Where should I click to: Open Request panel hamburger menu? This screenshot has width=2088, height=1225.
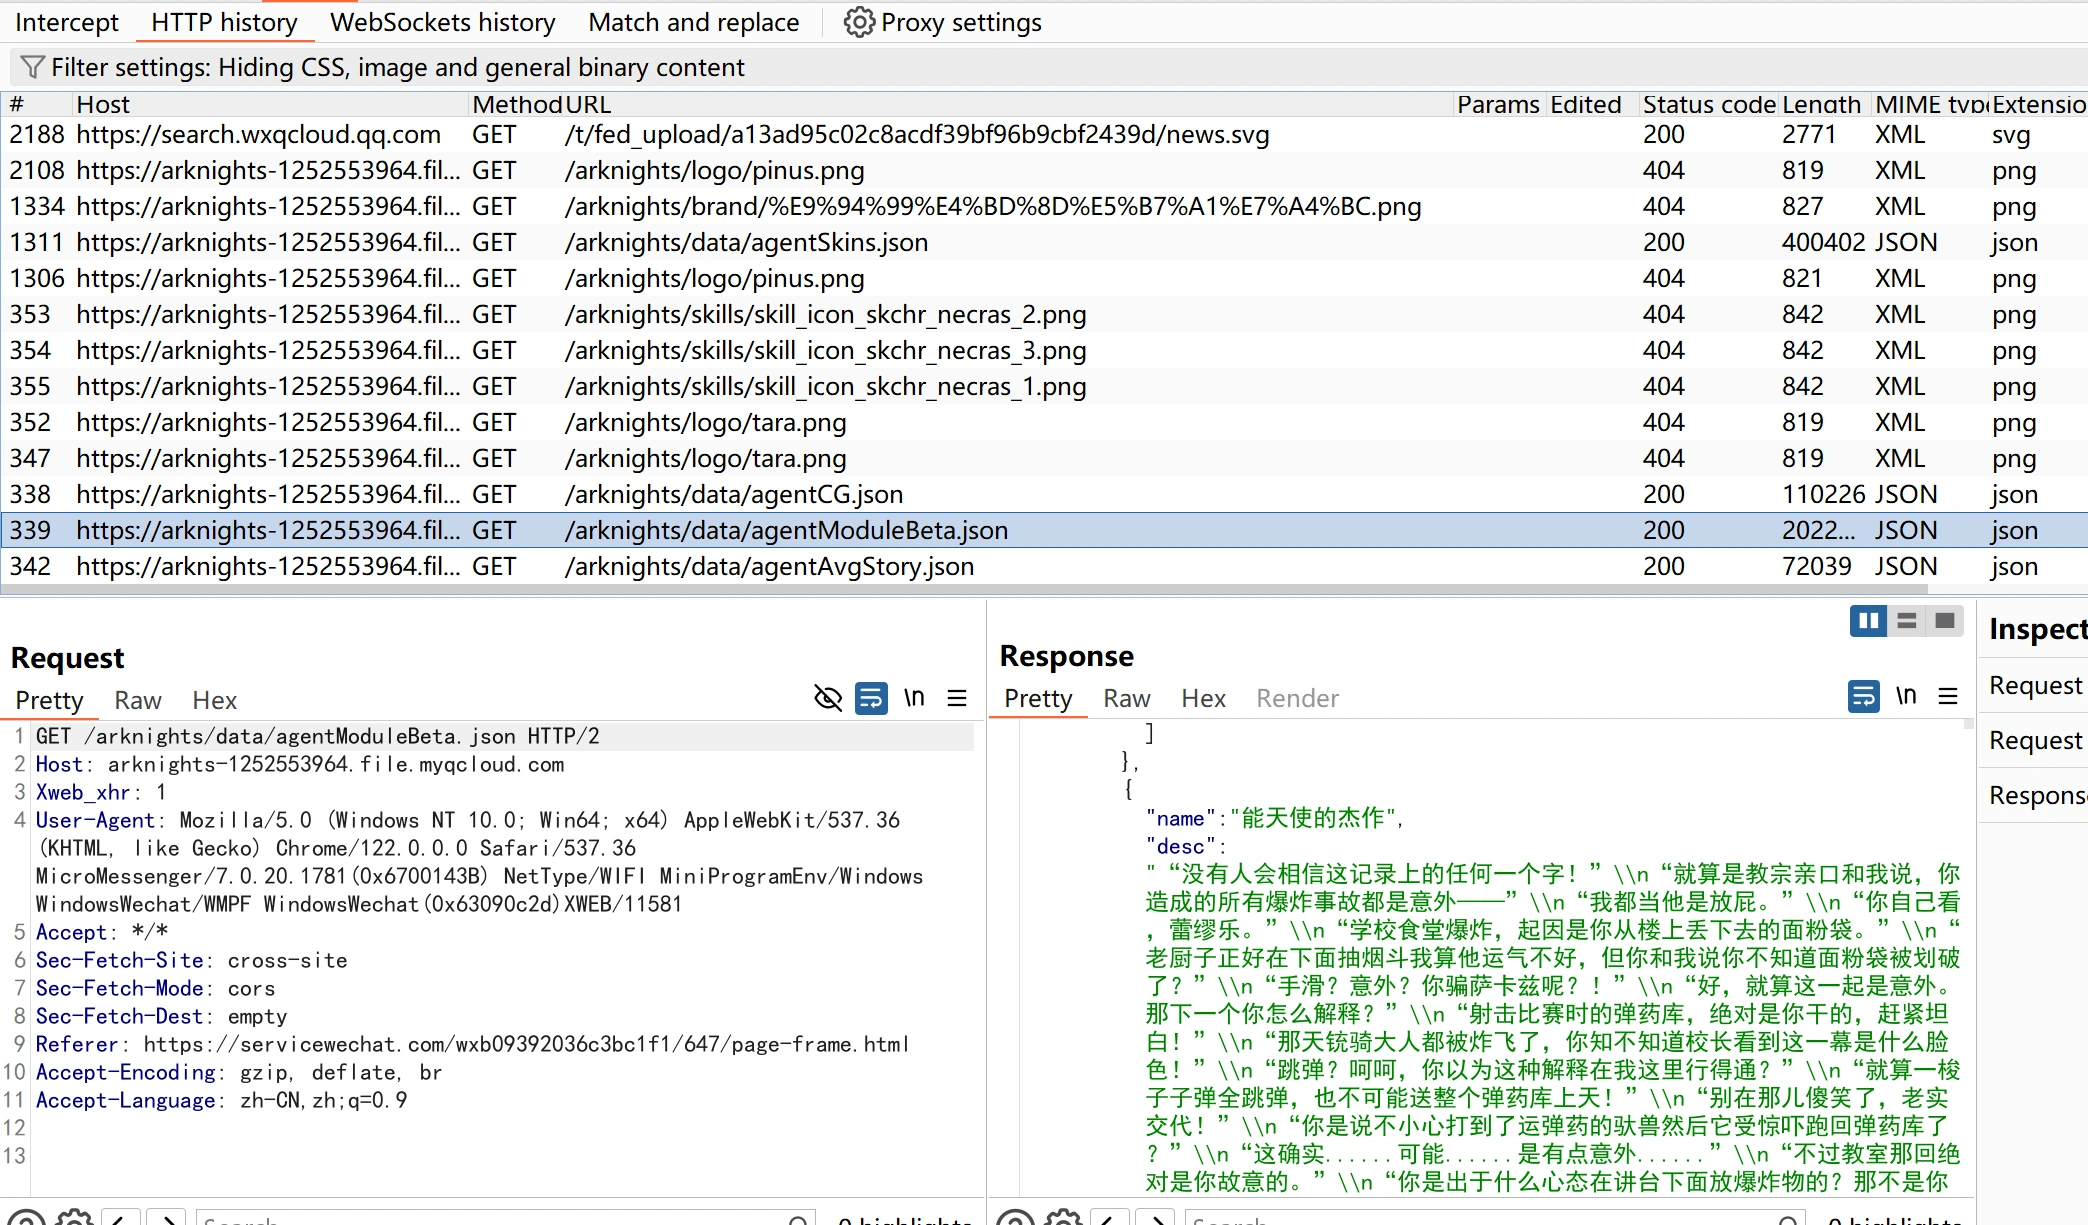[957, 698]
